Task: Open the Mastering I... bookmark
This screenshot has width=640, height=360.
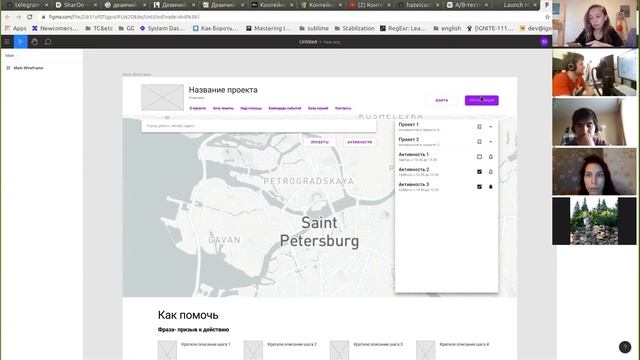Action: [x=268, y=28]
